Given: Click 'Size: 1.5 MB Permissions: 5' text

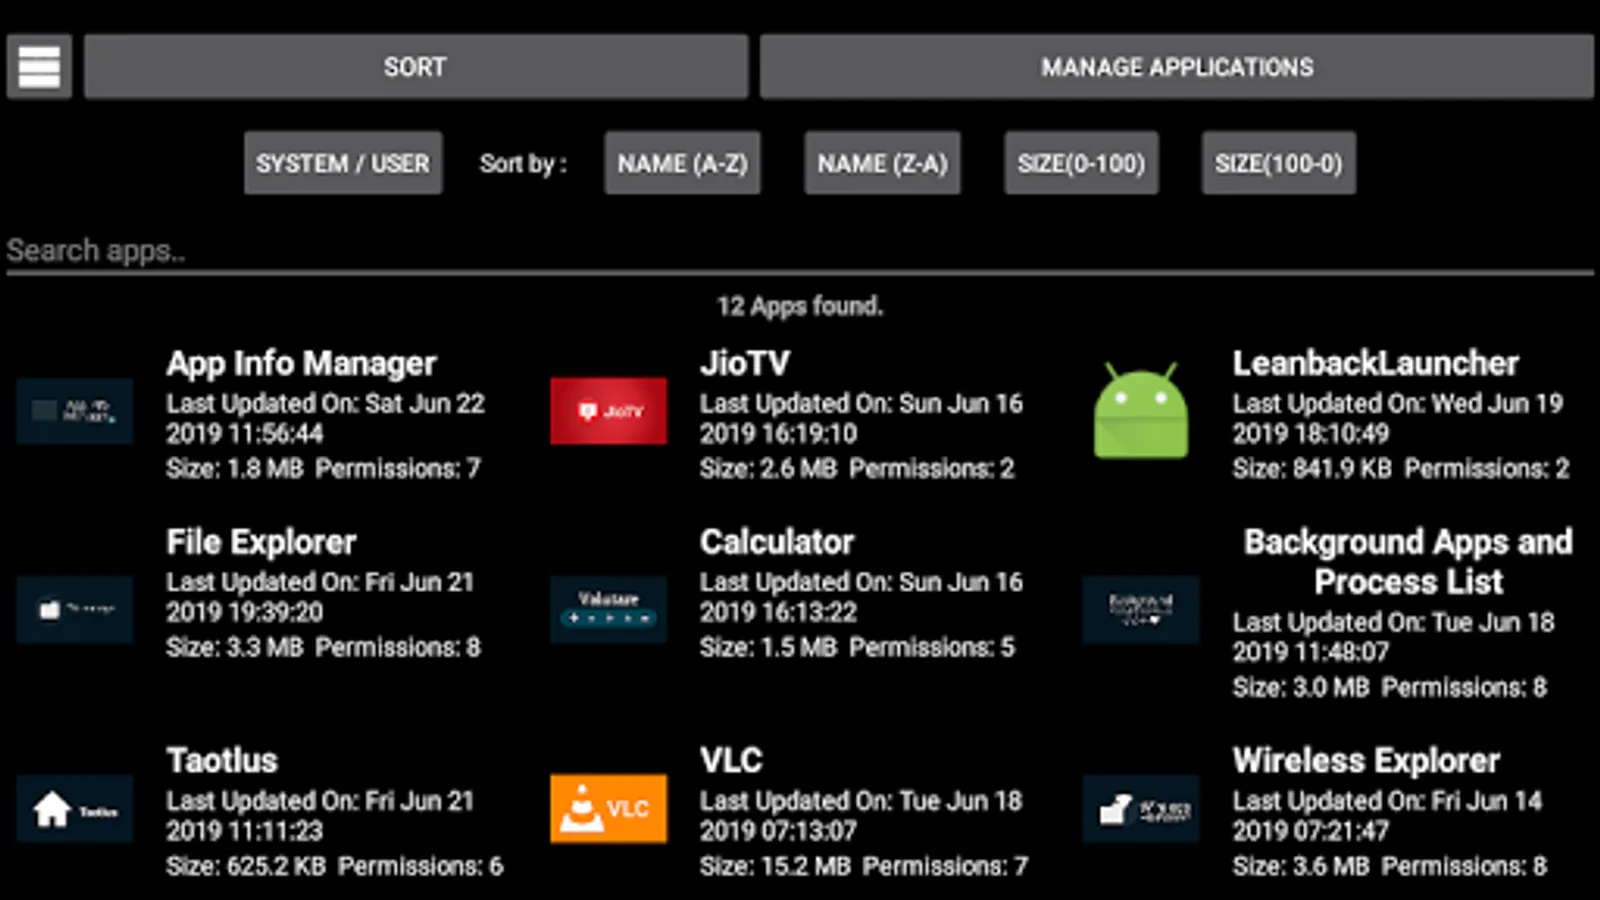Looking at the screenshot, I should click(x=857, y=647).
